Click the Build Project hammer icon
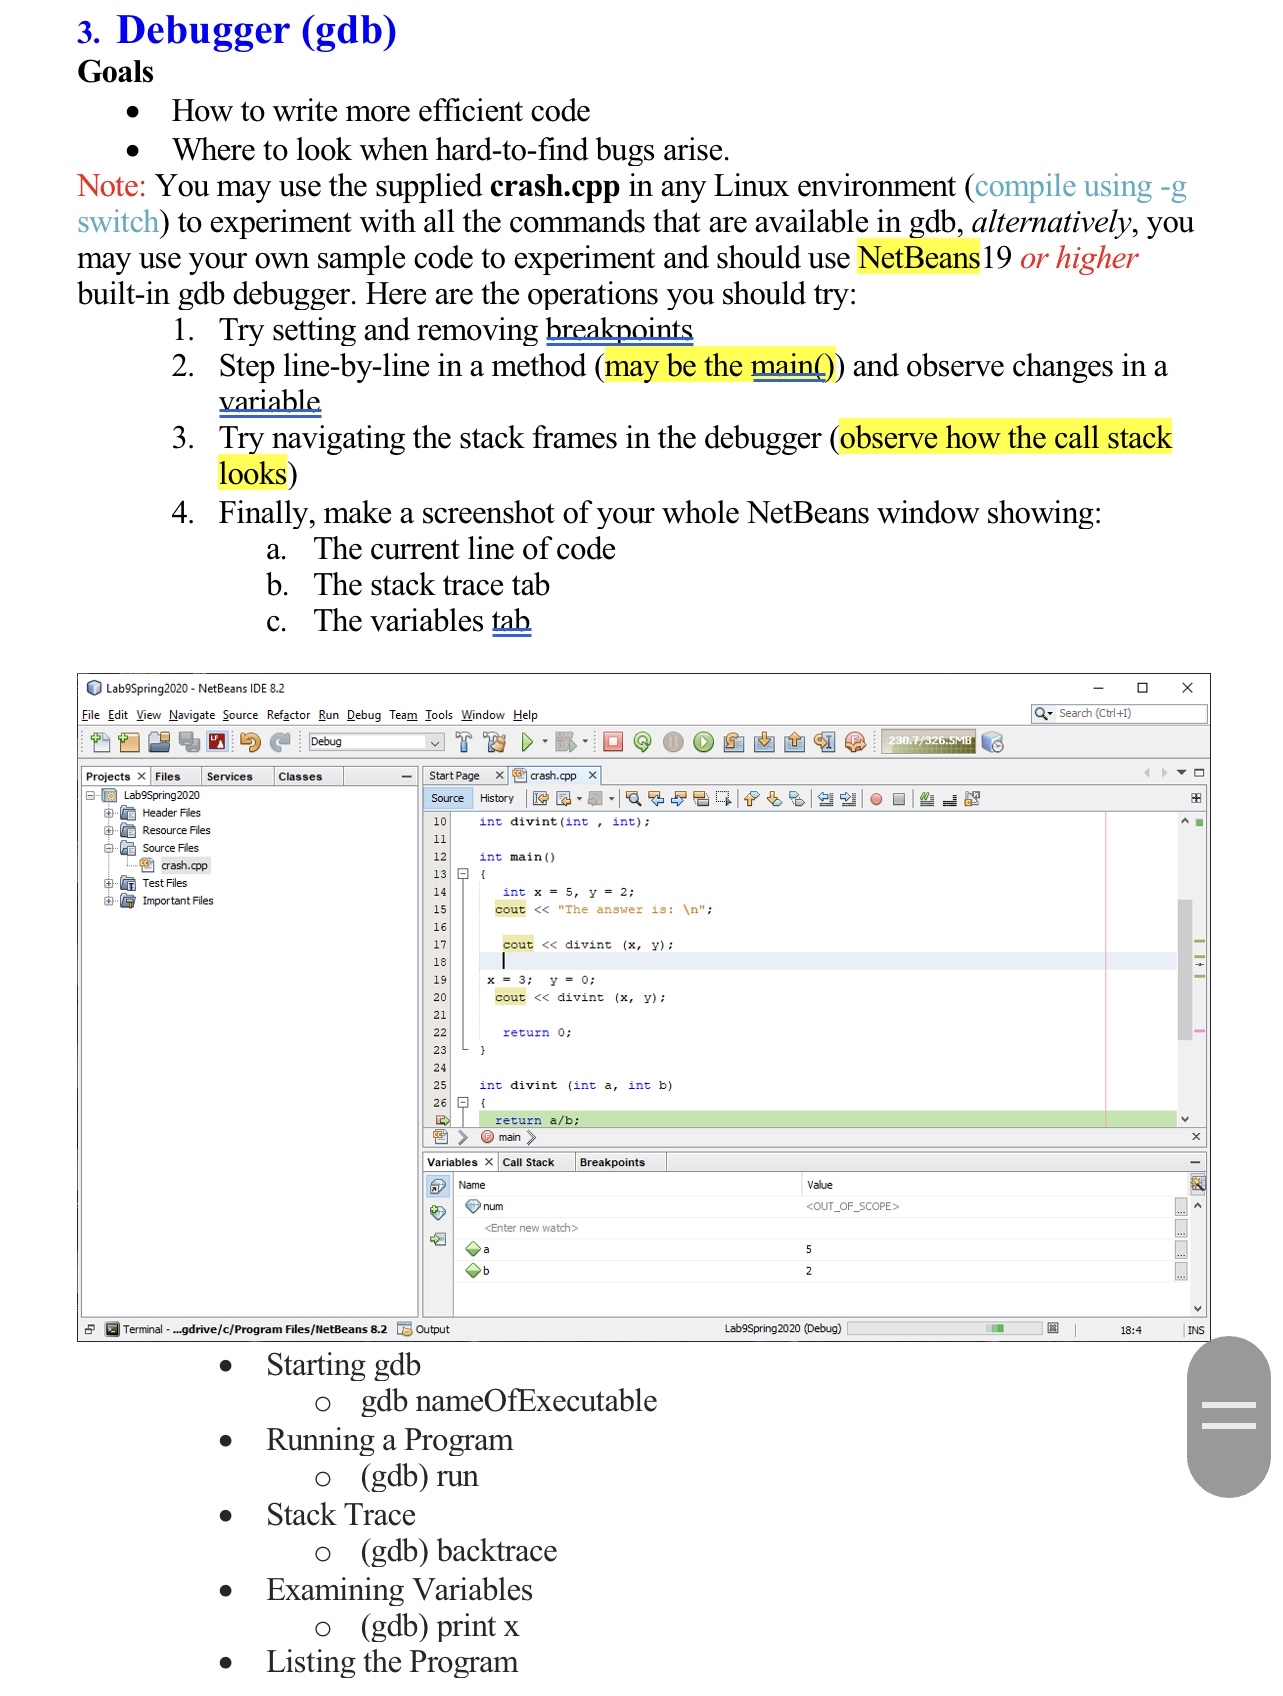 click(x=464, y=742)
